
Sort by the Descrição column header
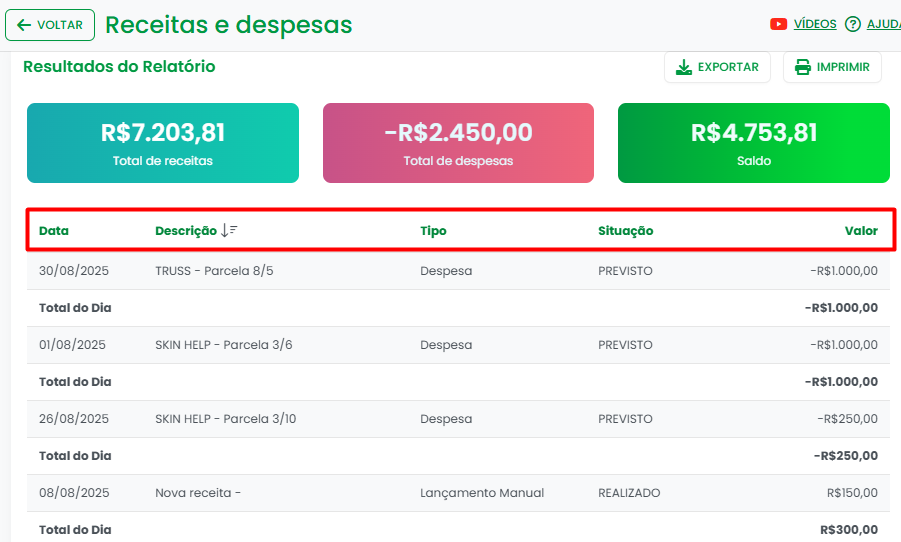(x=186, y=231)
